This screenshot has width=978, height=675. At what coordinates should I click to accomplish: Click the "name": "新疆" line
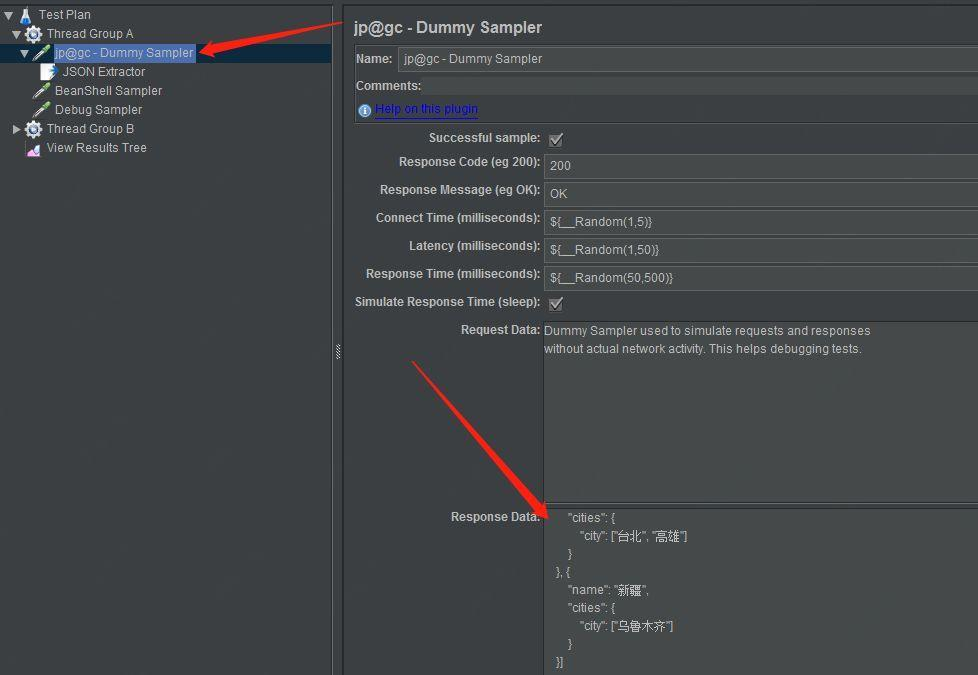(x=608, y=590)
